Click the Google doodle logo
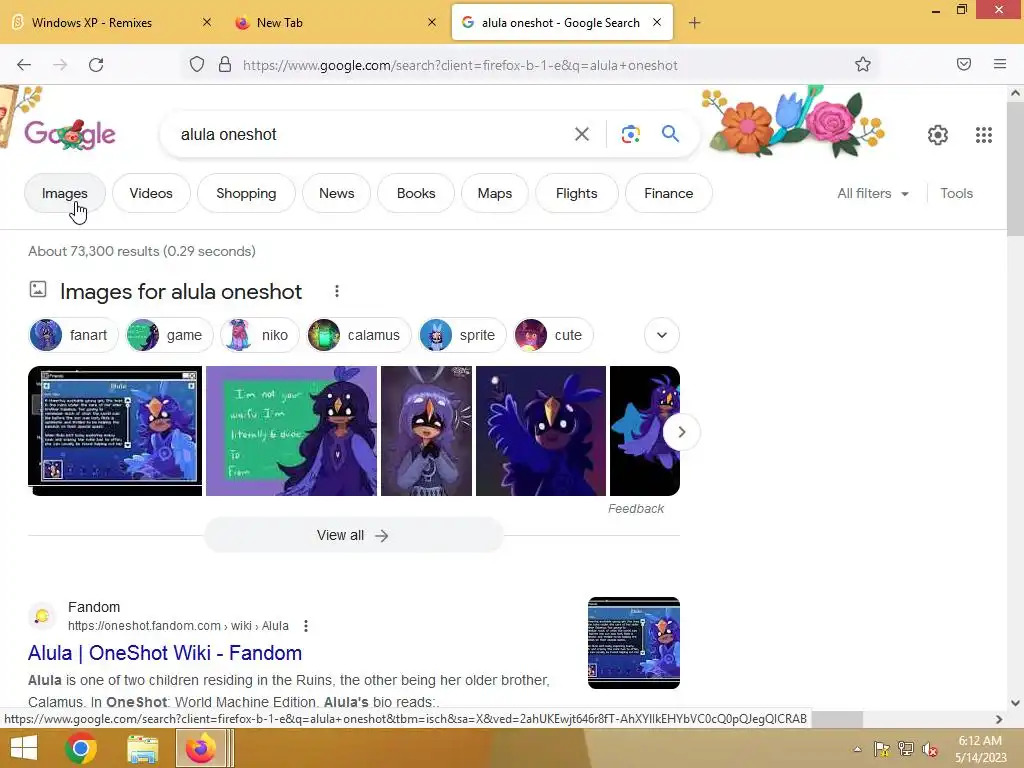The width and height of the screenshot is (1024, 768). coord(70,134)
